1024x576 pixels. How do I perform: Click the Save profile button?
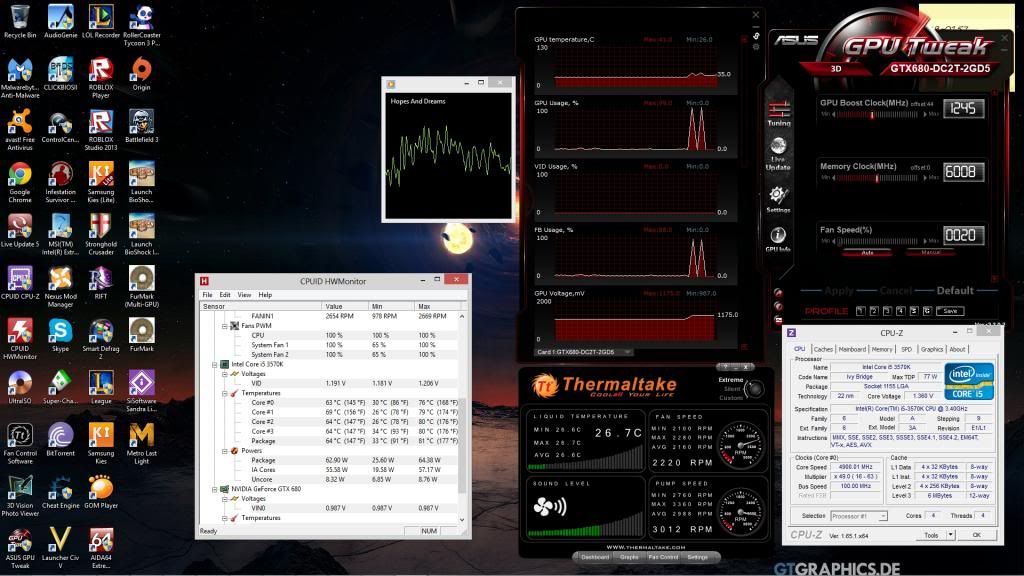pos(950,311)
